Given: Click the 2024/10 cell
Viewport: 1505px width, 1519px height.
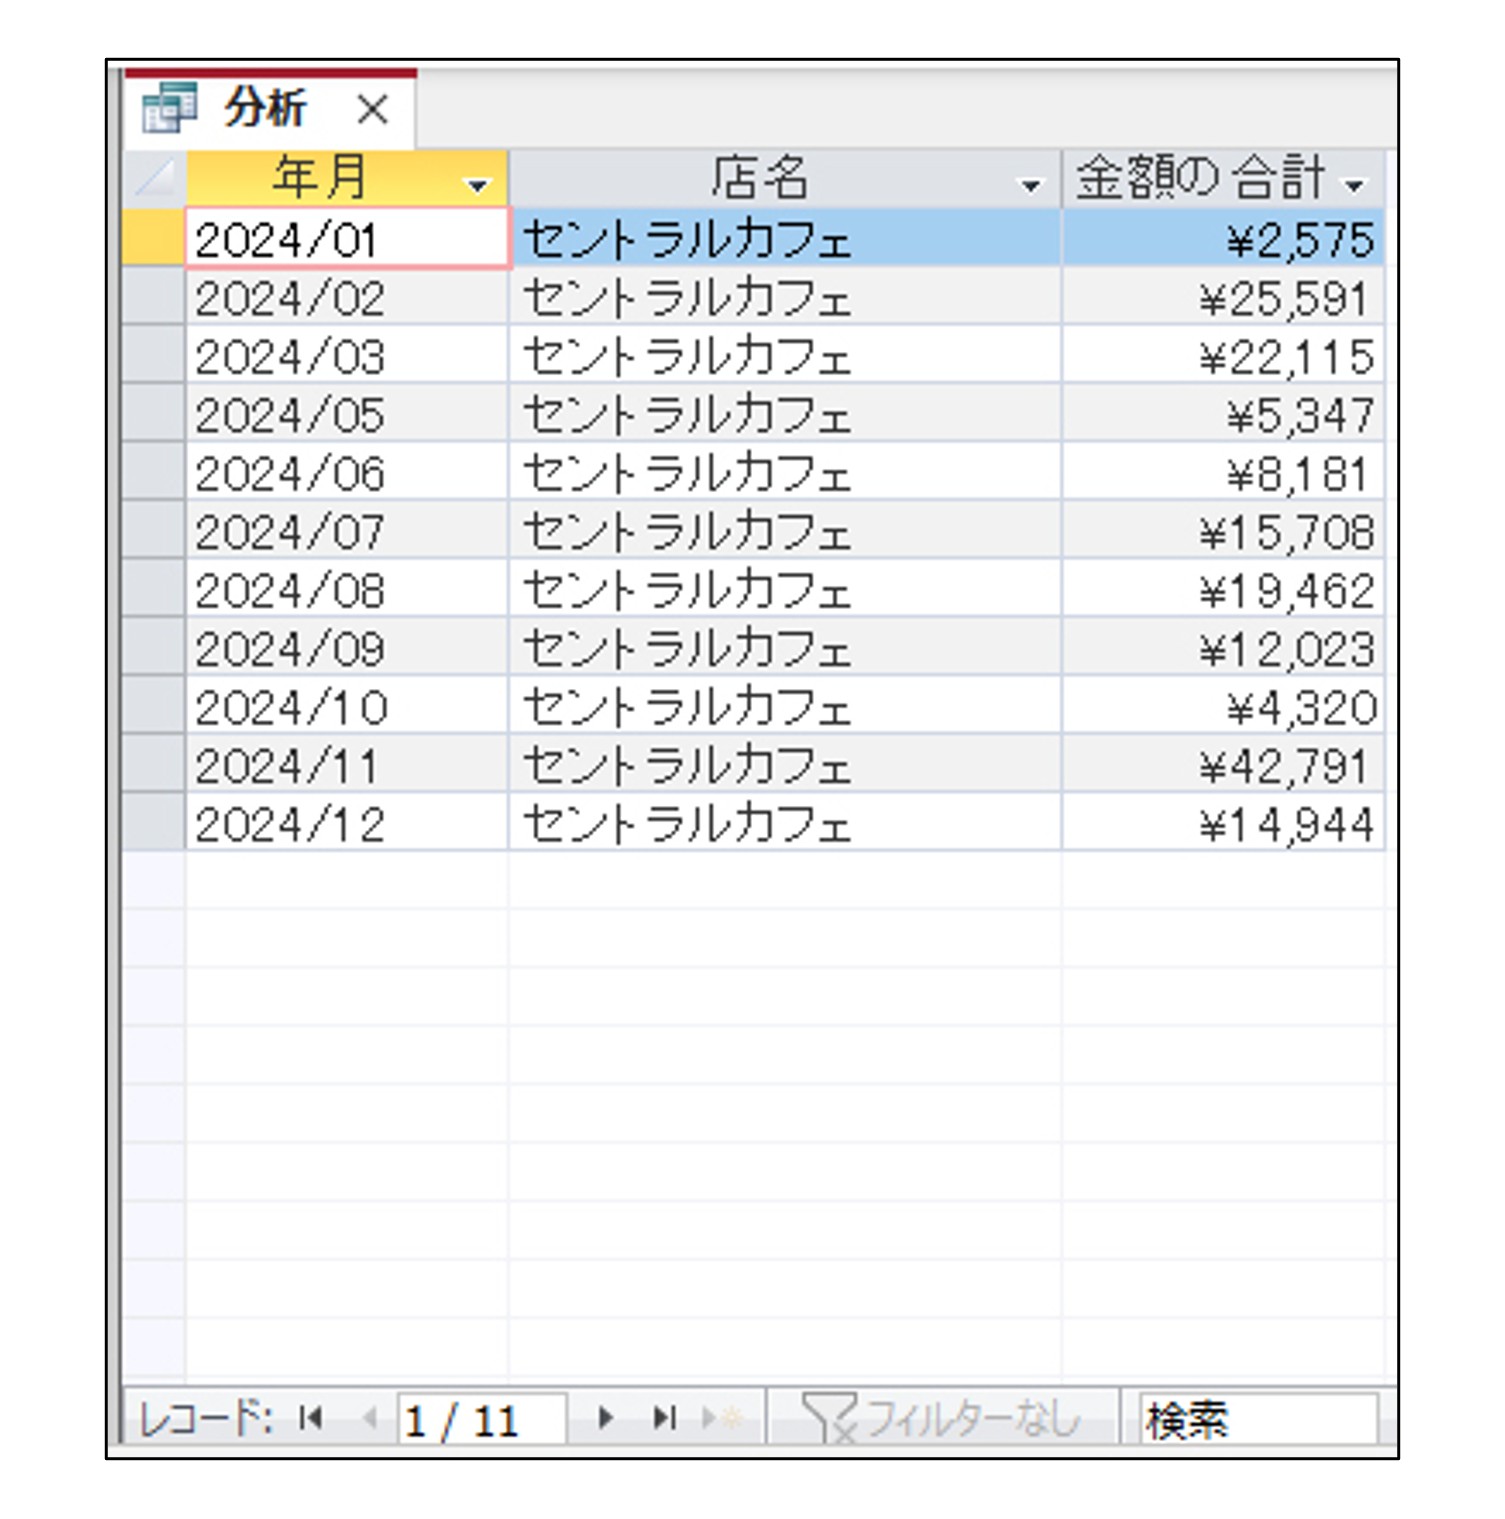Looking at the screenshot, I should point(347,706).
